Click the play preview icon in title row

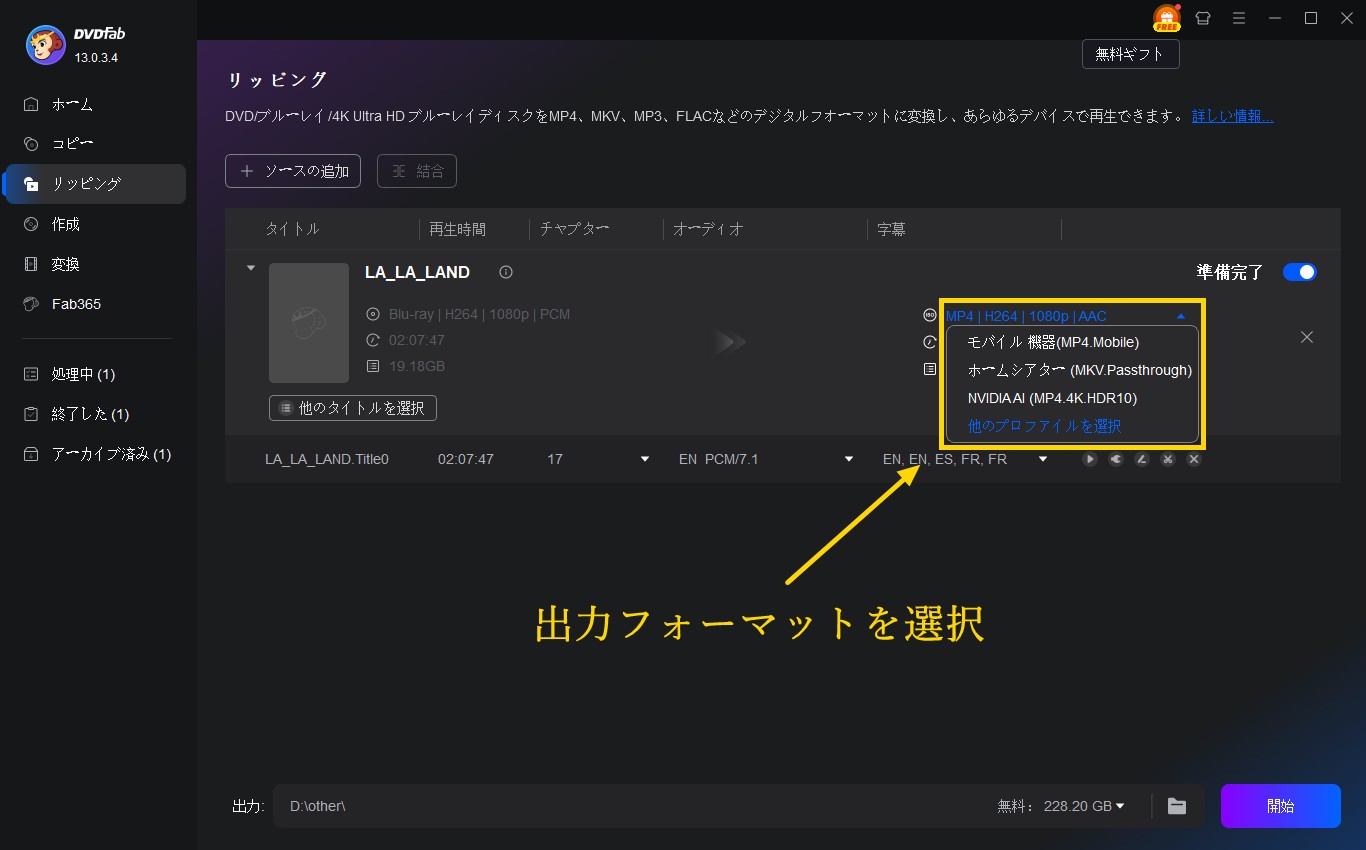pyautogui.click(x=1089, y=459)
